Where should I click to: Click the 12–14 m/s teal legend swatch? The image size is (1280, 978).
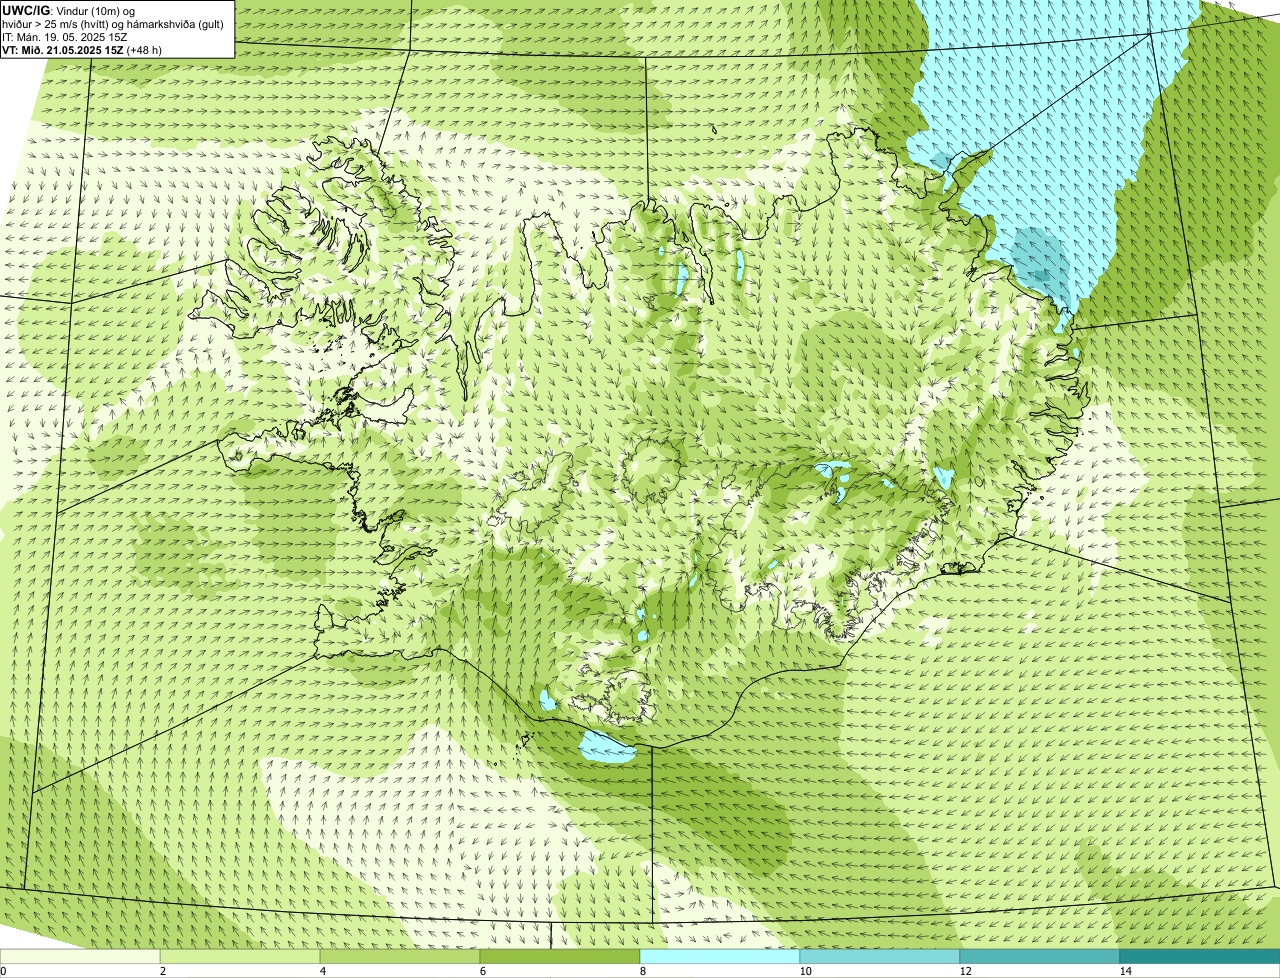1040,957
